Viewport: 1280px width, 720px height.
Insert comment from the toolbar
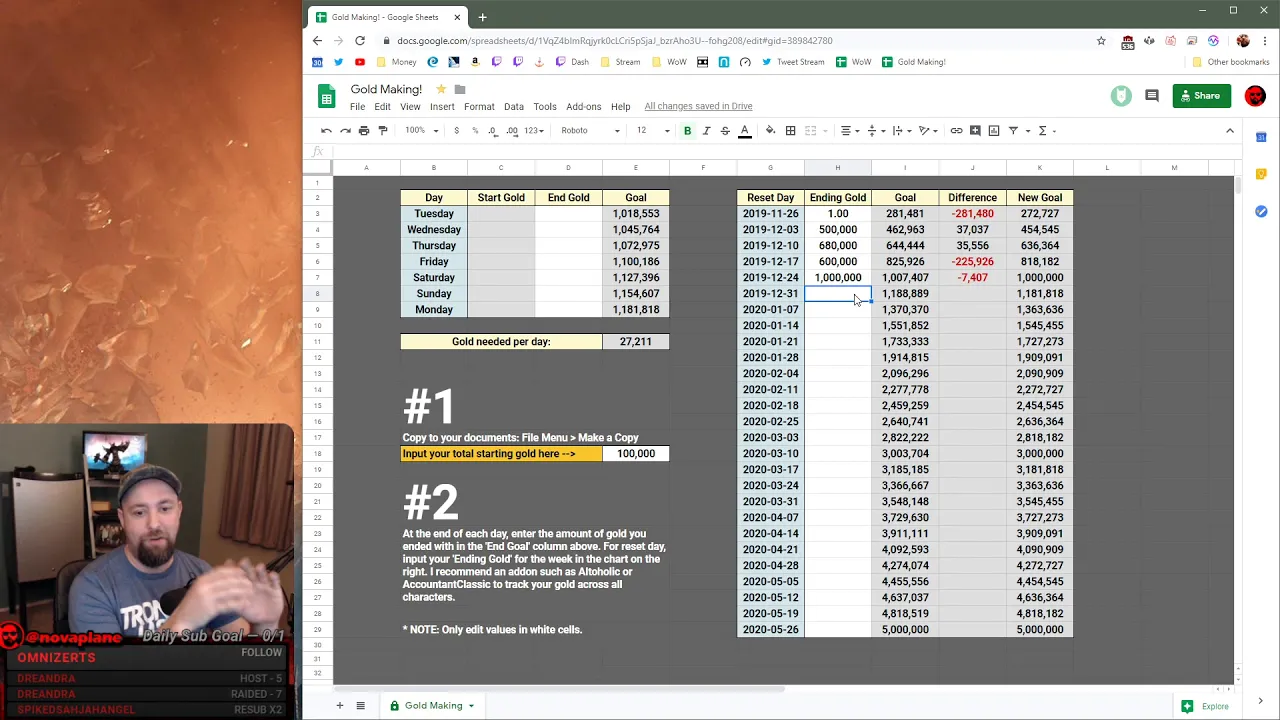975,130
